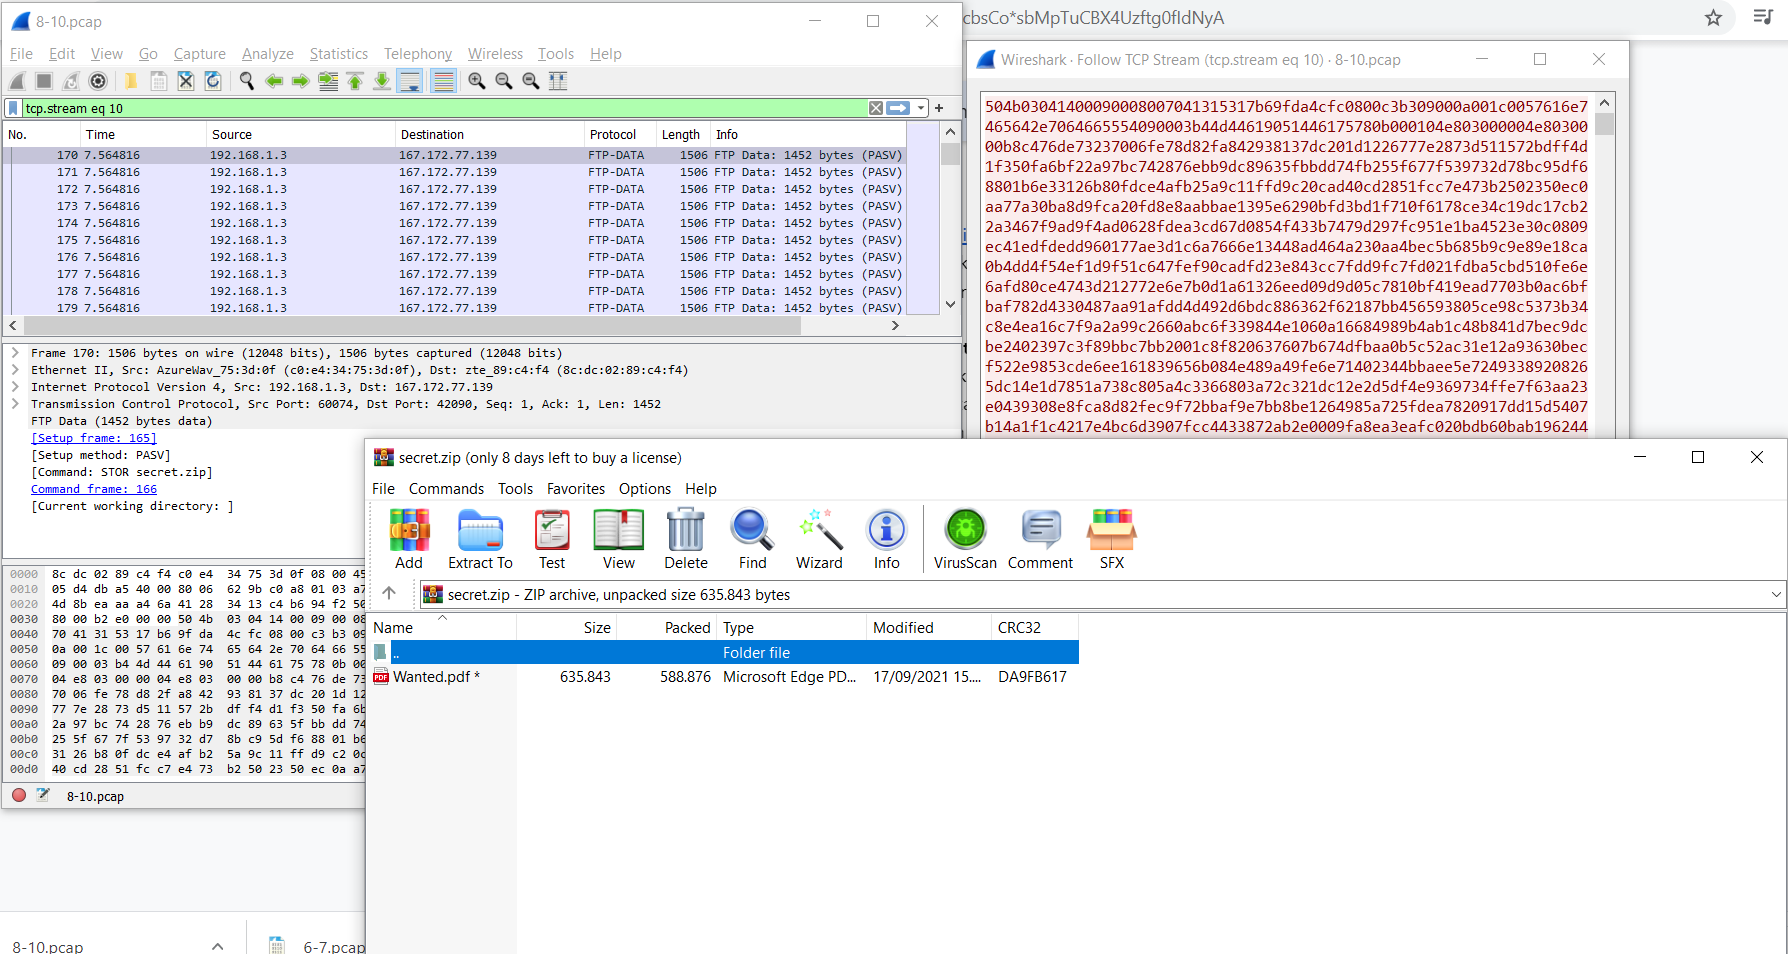Add a display filter button plus
This screenshot has height=954, width=1788.
pos(939,108)
